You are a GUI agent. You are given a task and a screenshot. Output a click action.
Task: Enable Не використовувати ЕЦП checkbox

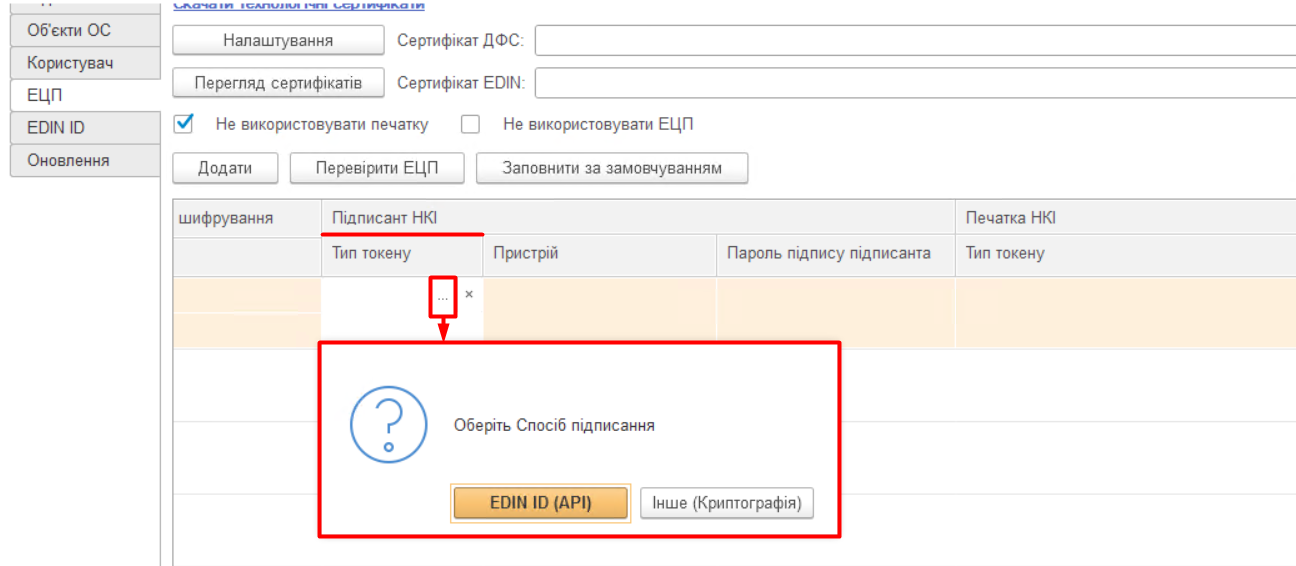tap(470, 125)
